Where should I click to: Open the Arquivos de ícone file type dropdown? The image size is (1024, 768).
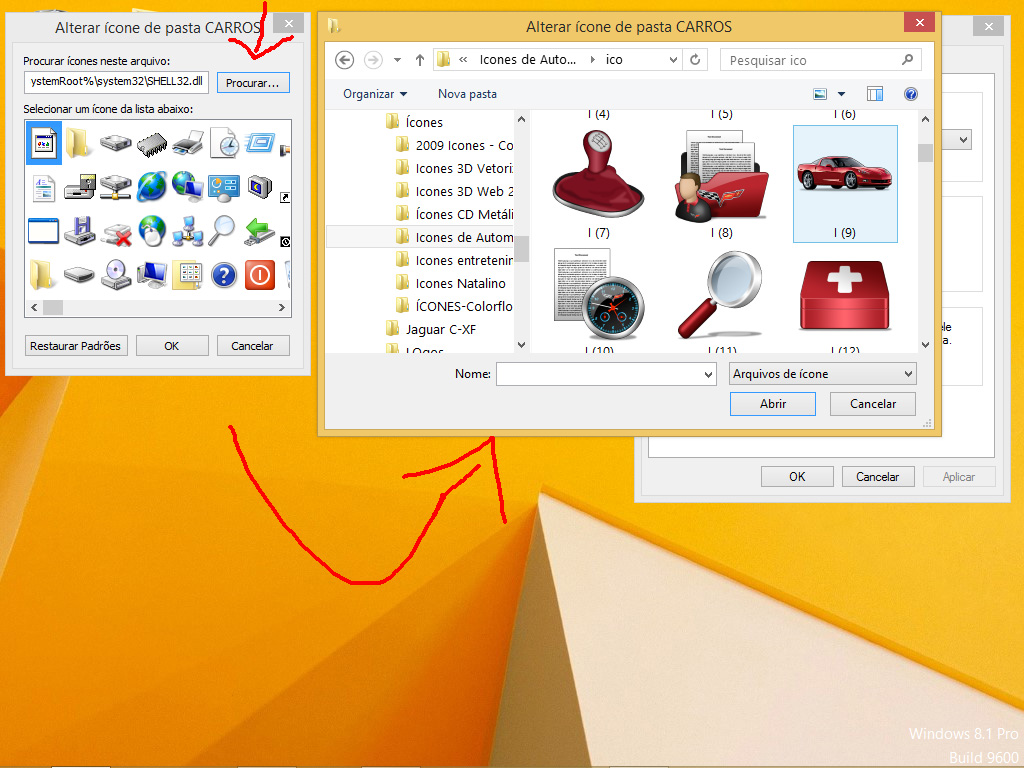823,374
